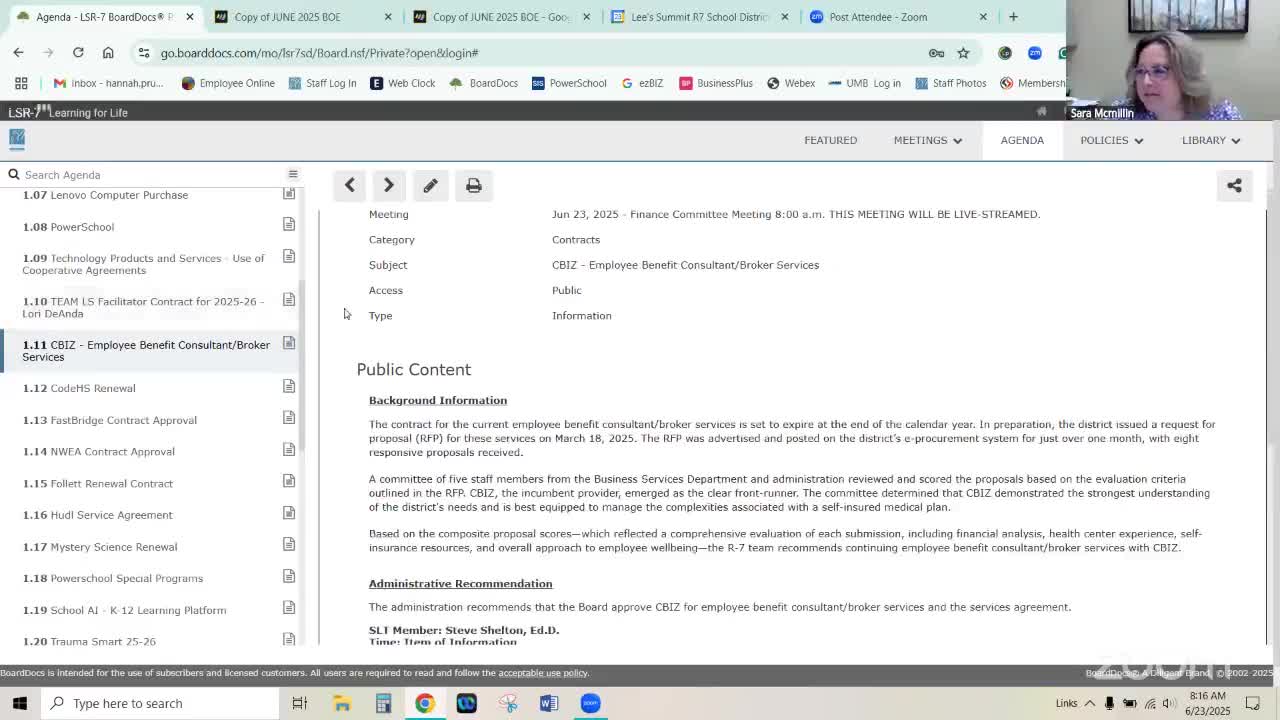Close the Agenda LSR-7 BoardDocs tab

click(189, 17)
